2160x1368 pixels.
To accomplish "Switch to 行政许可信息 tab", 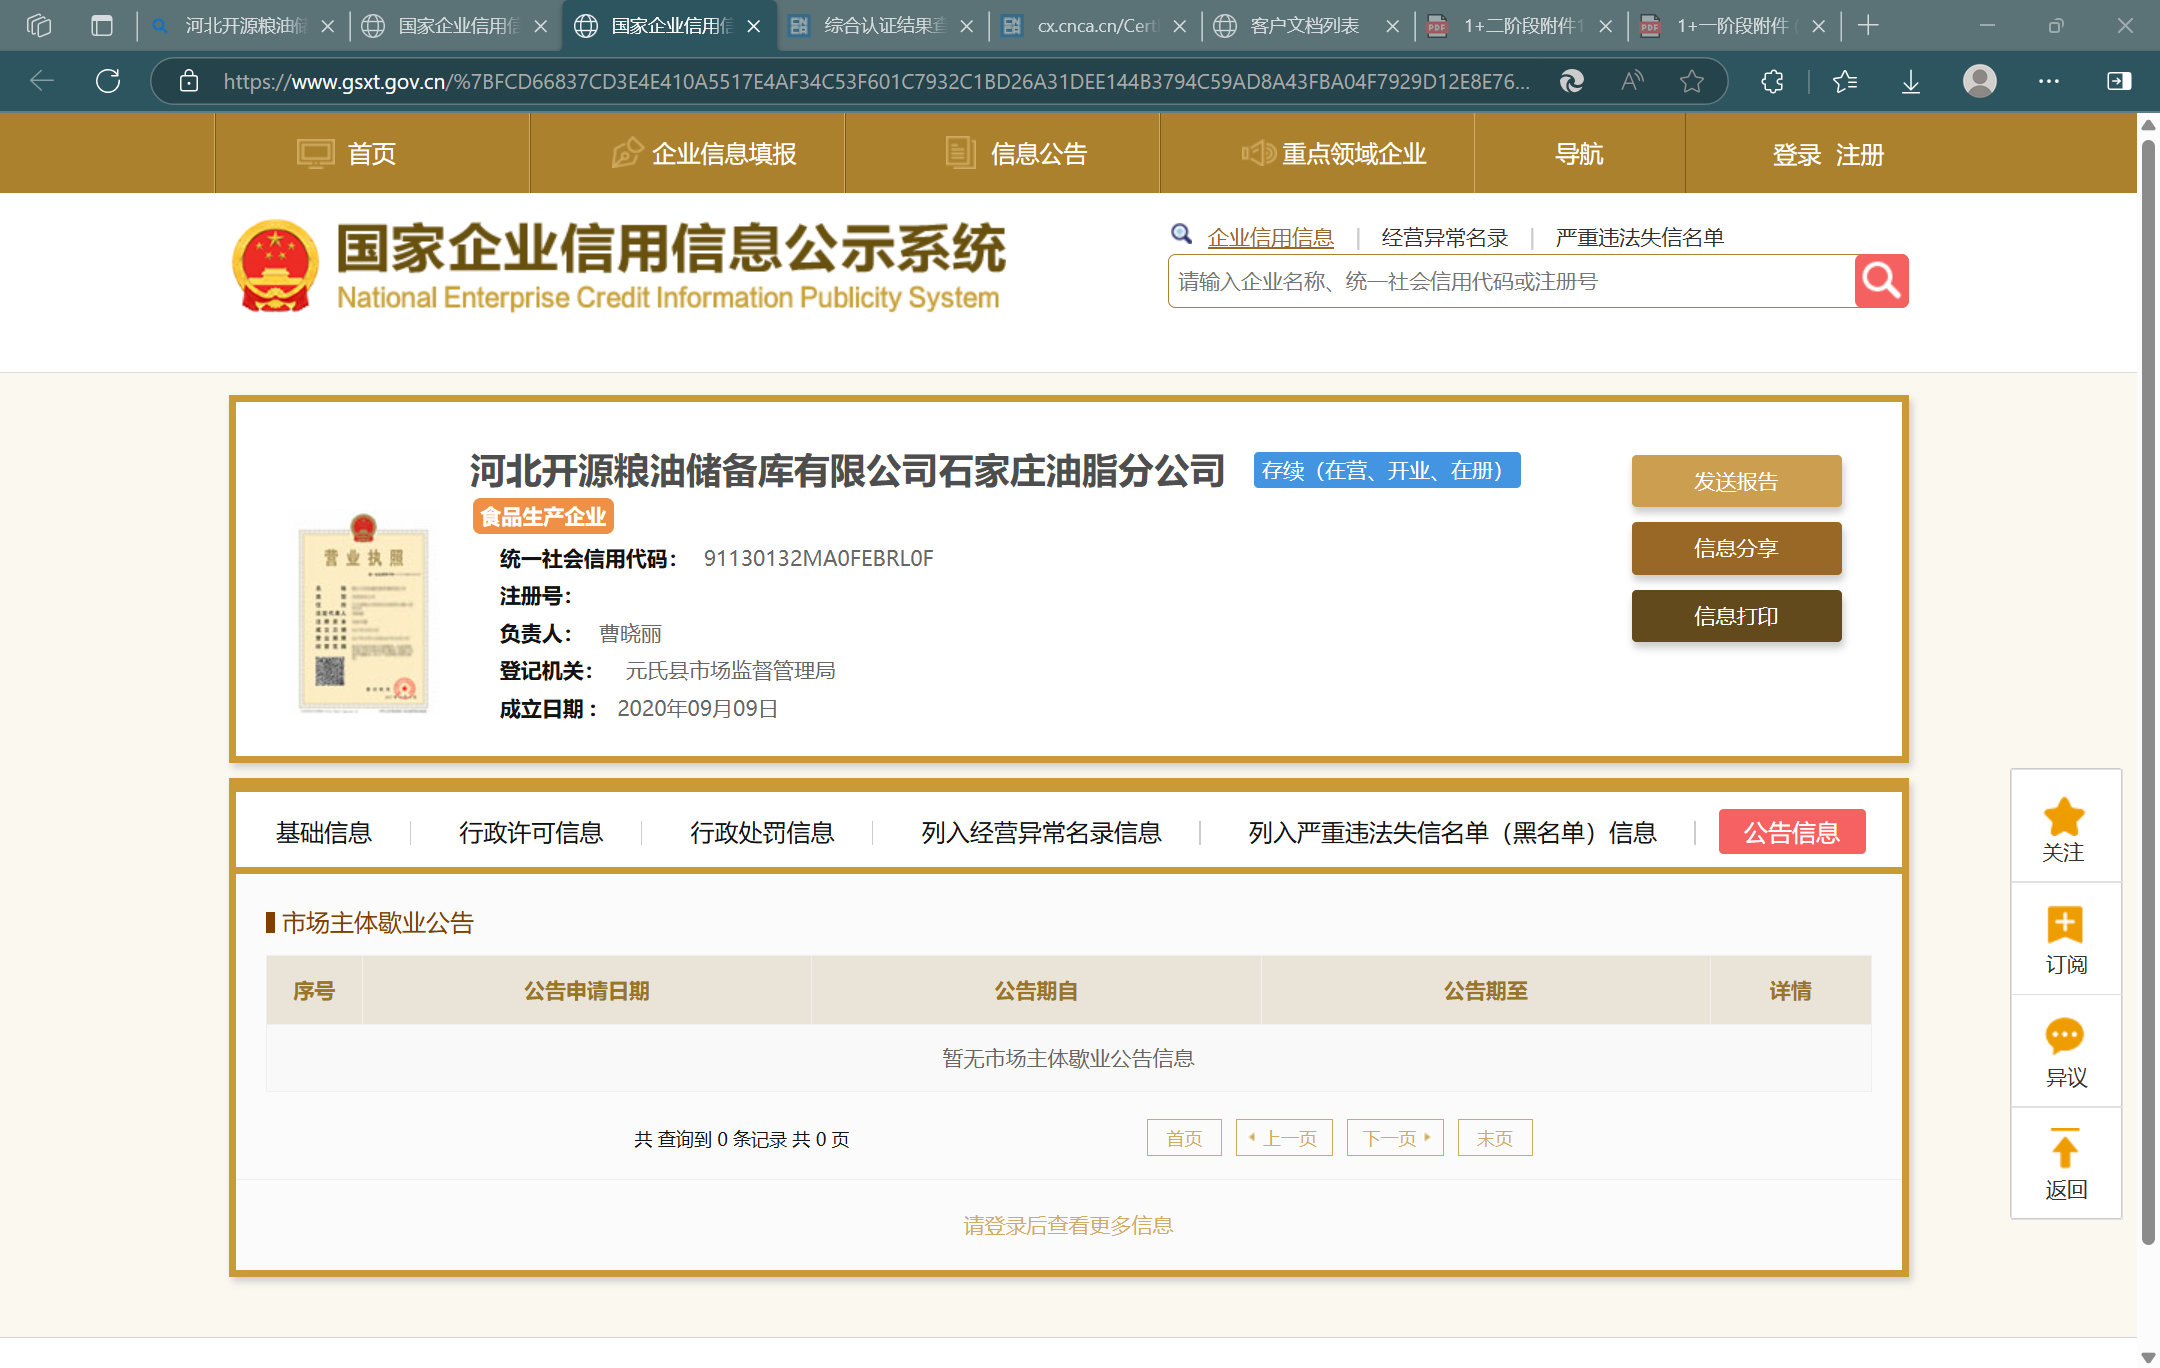I will tap(531, 832).
